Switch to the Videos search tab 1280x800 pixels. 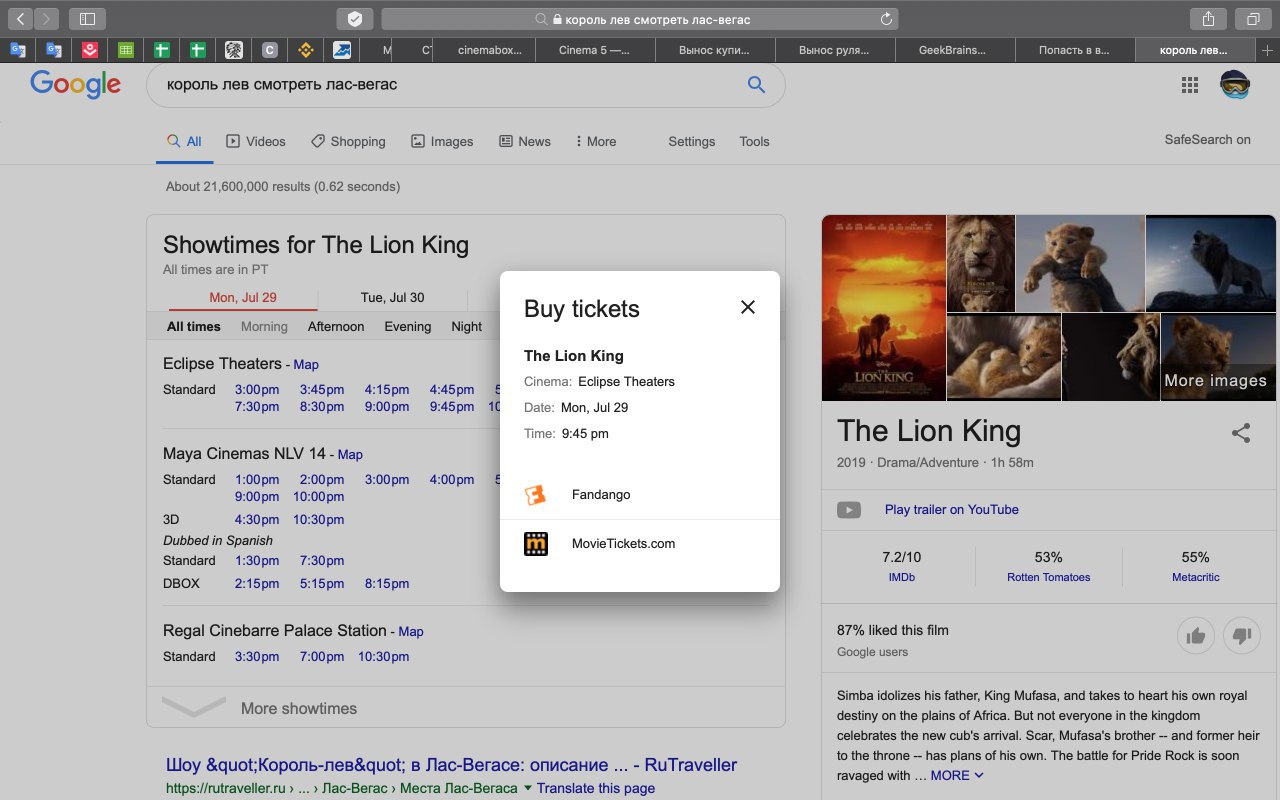(256, 141)
